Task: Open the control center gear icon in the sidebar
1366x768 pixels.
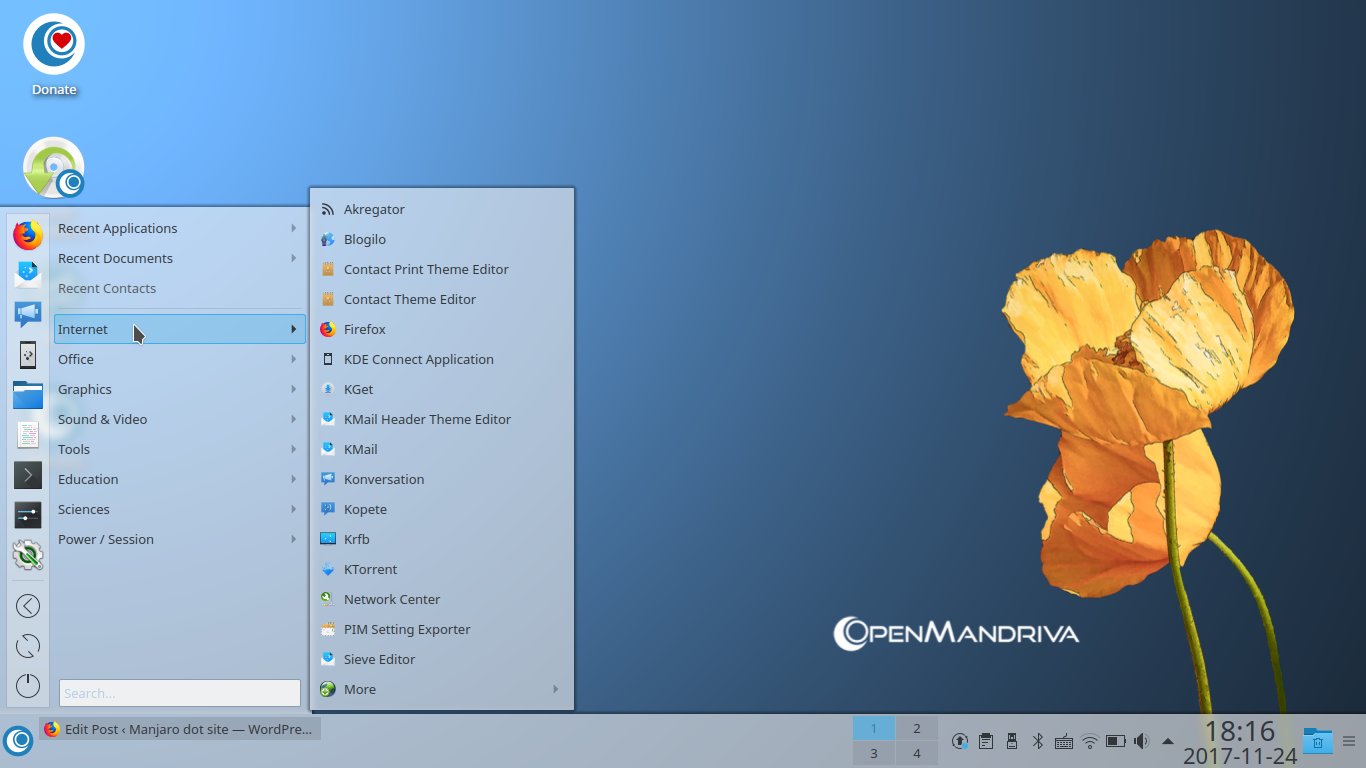Action: [28, 555]
